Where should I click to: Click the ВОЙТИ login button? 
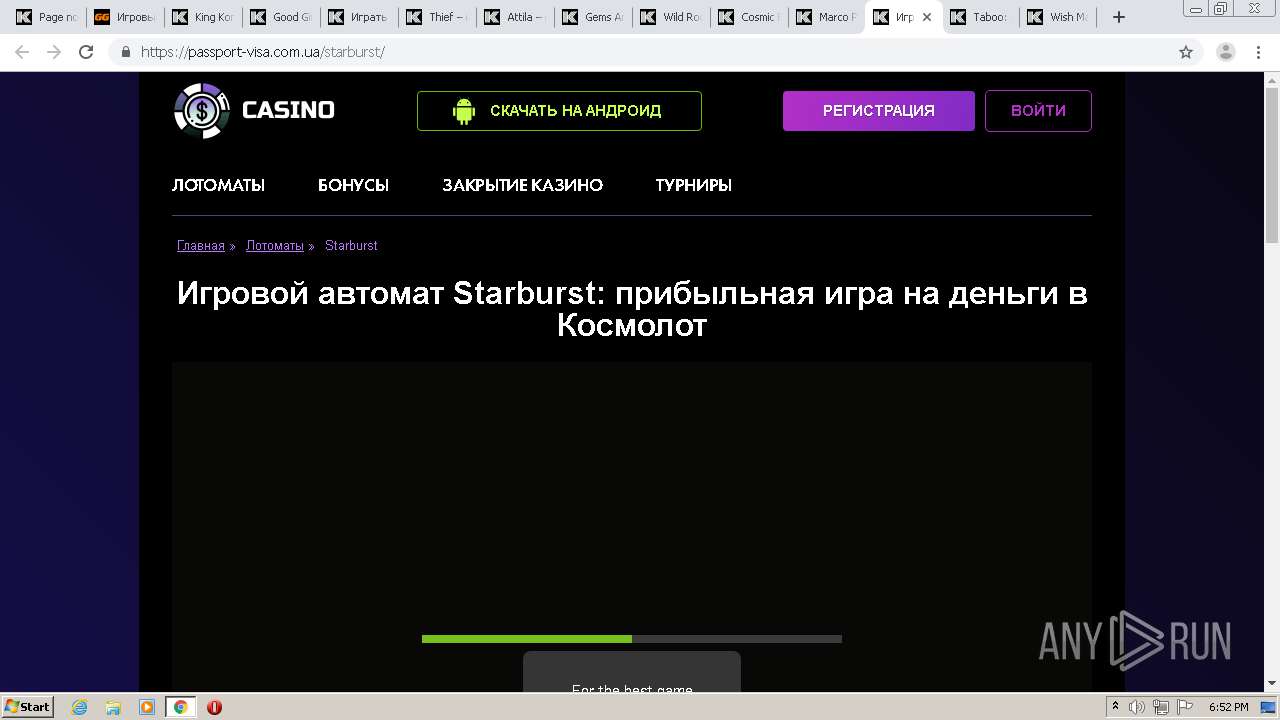[1038, 111]
